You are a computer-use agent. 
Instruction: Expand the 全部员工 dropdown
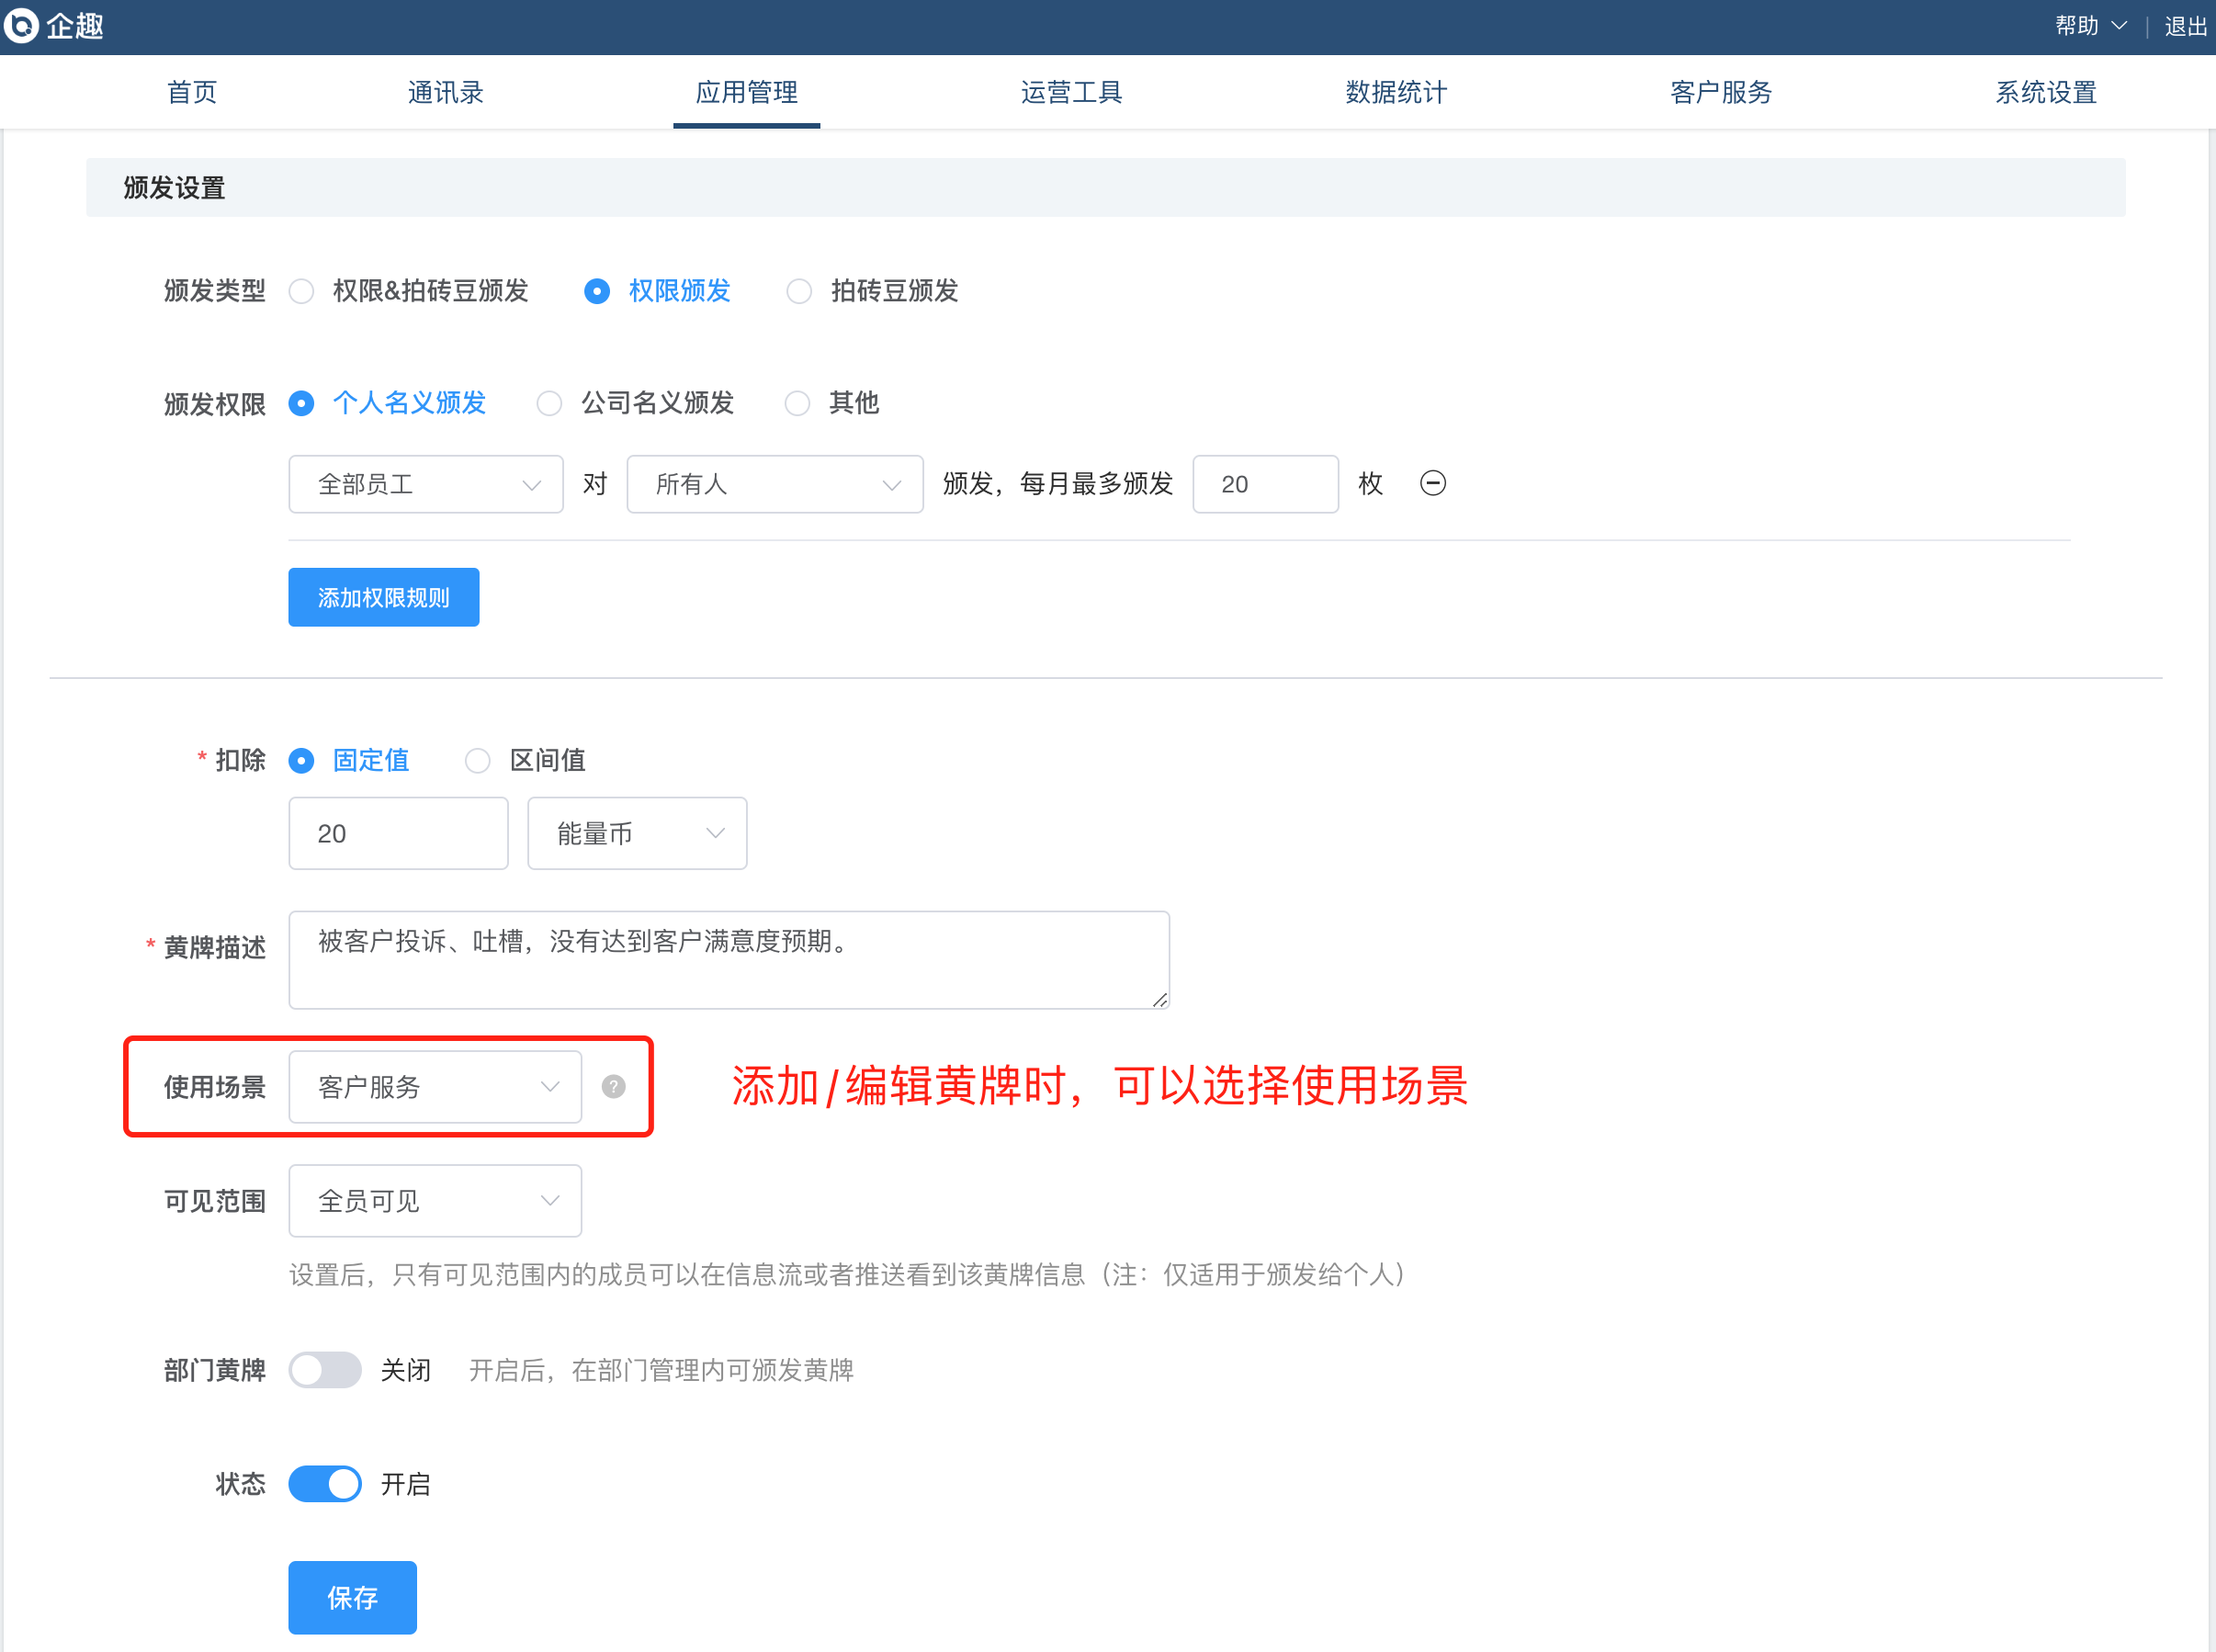pyautogui.click(x=425, y=484)
